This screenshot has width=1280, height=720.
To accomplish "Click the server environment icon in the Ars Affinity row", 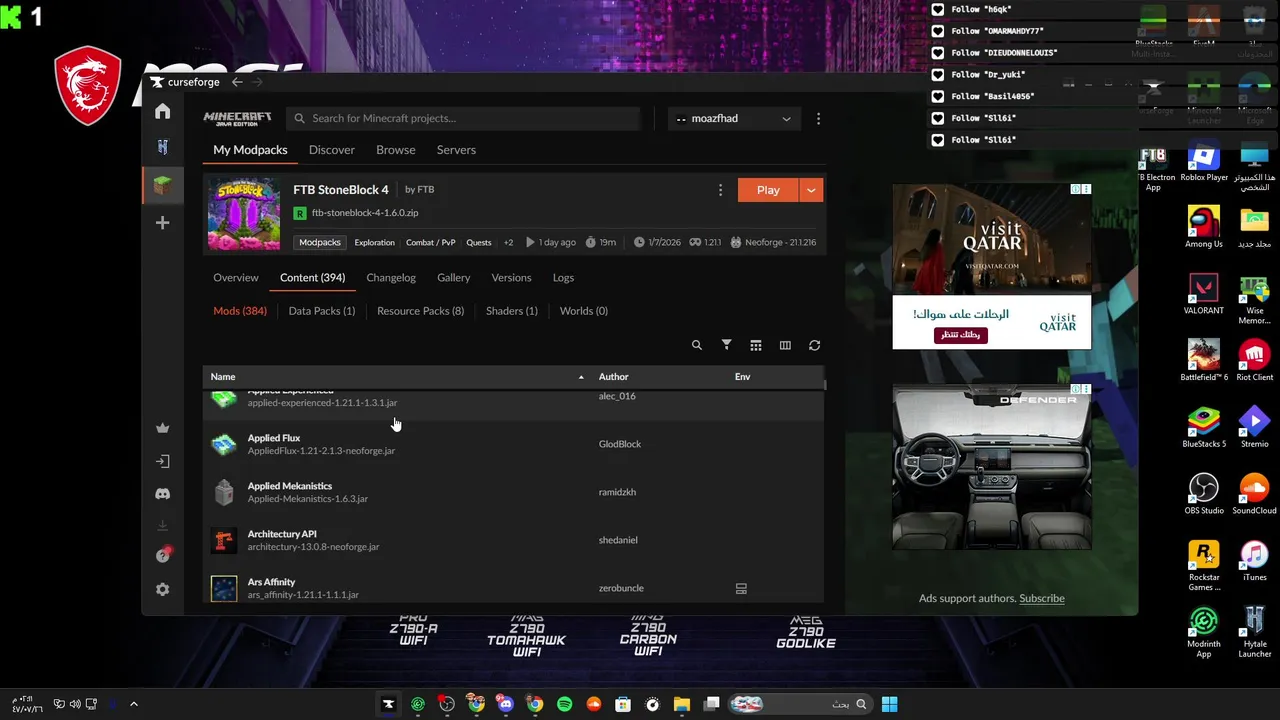I will [x=741, y=589].
